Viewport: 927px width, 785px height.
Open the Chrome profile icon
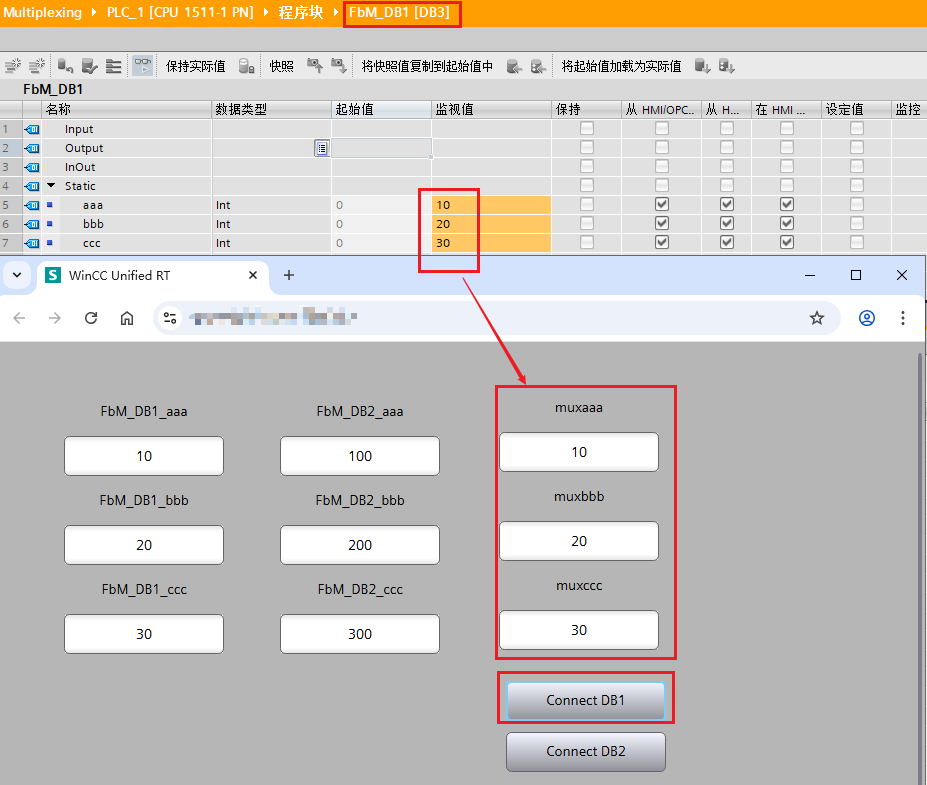pyautogui.click(x=867, y=318)
